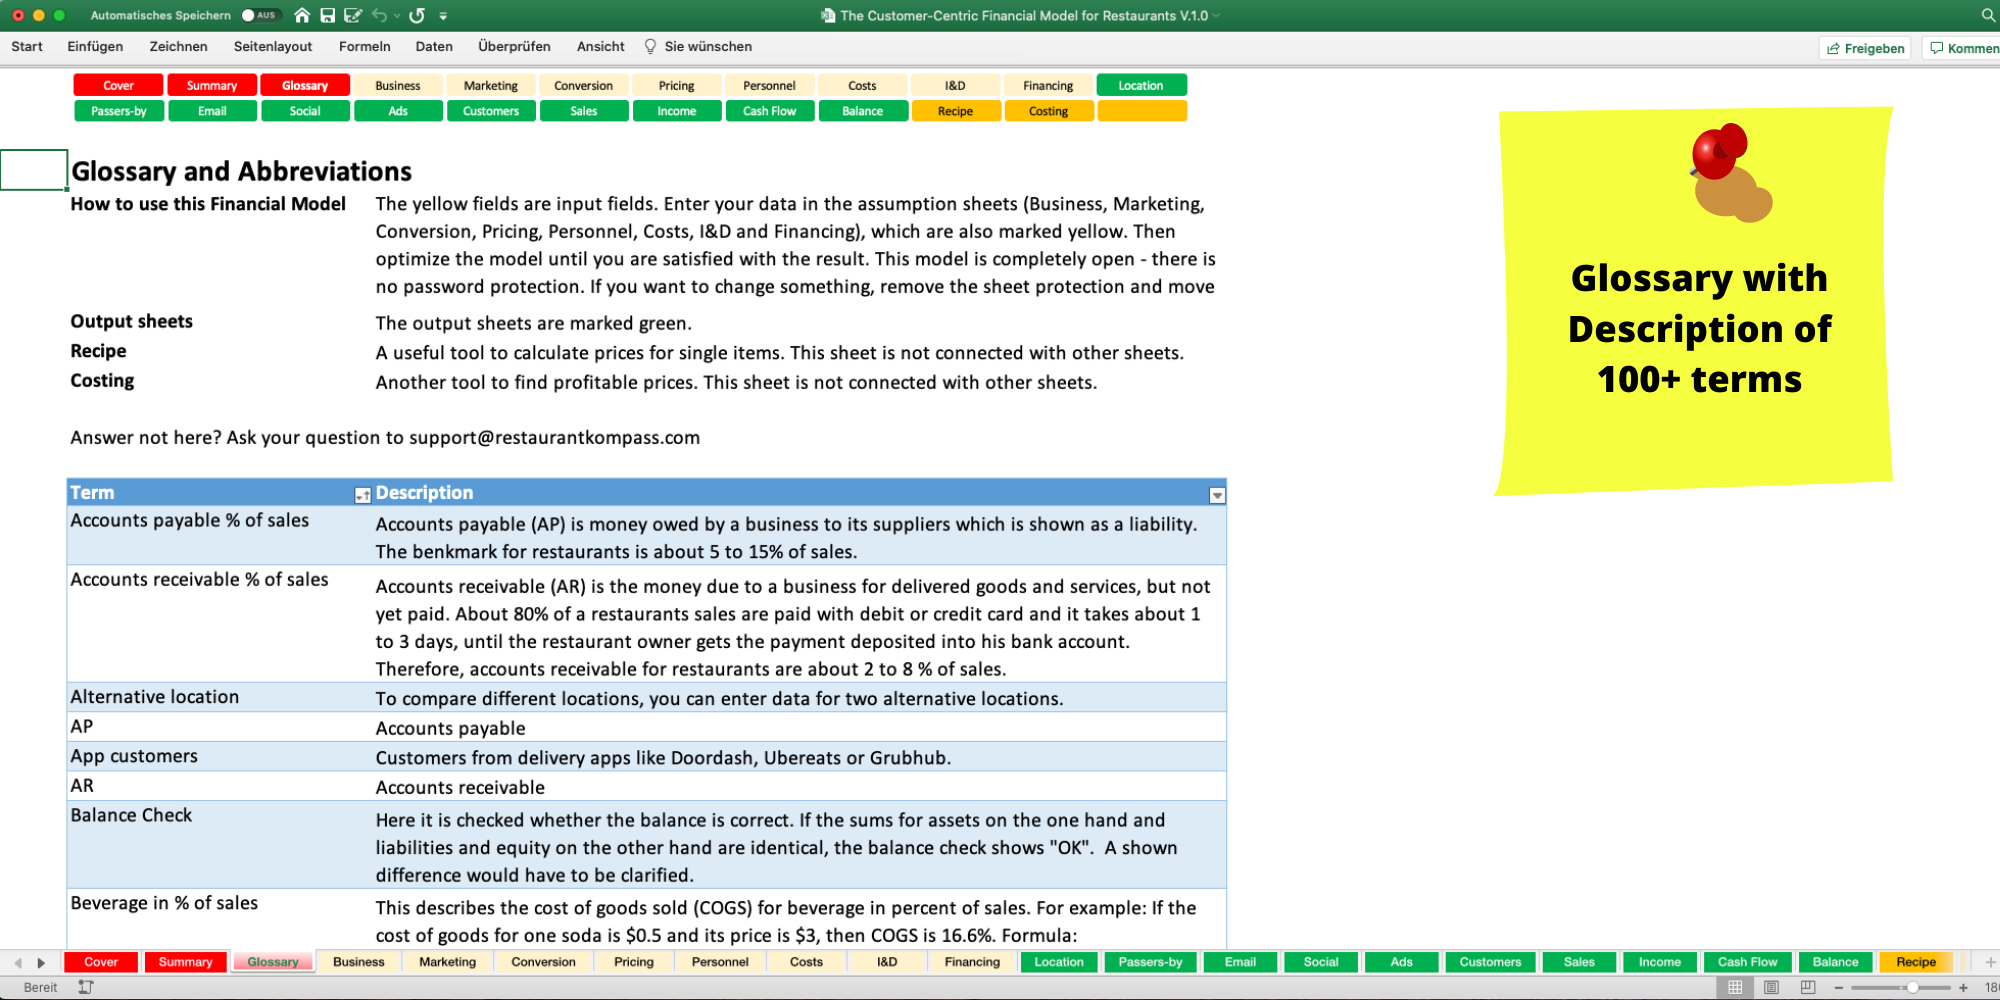Switch to Page Break preview icon
Image resolution: width=2000 pixels, height=1000 pixels.
tap(1808, 987)
